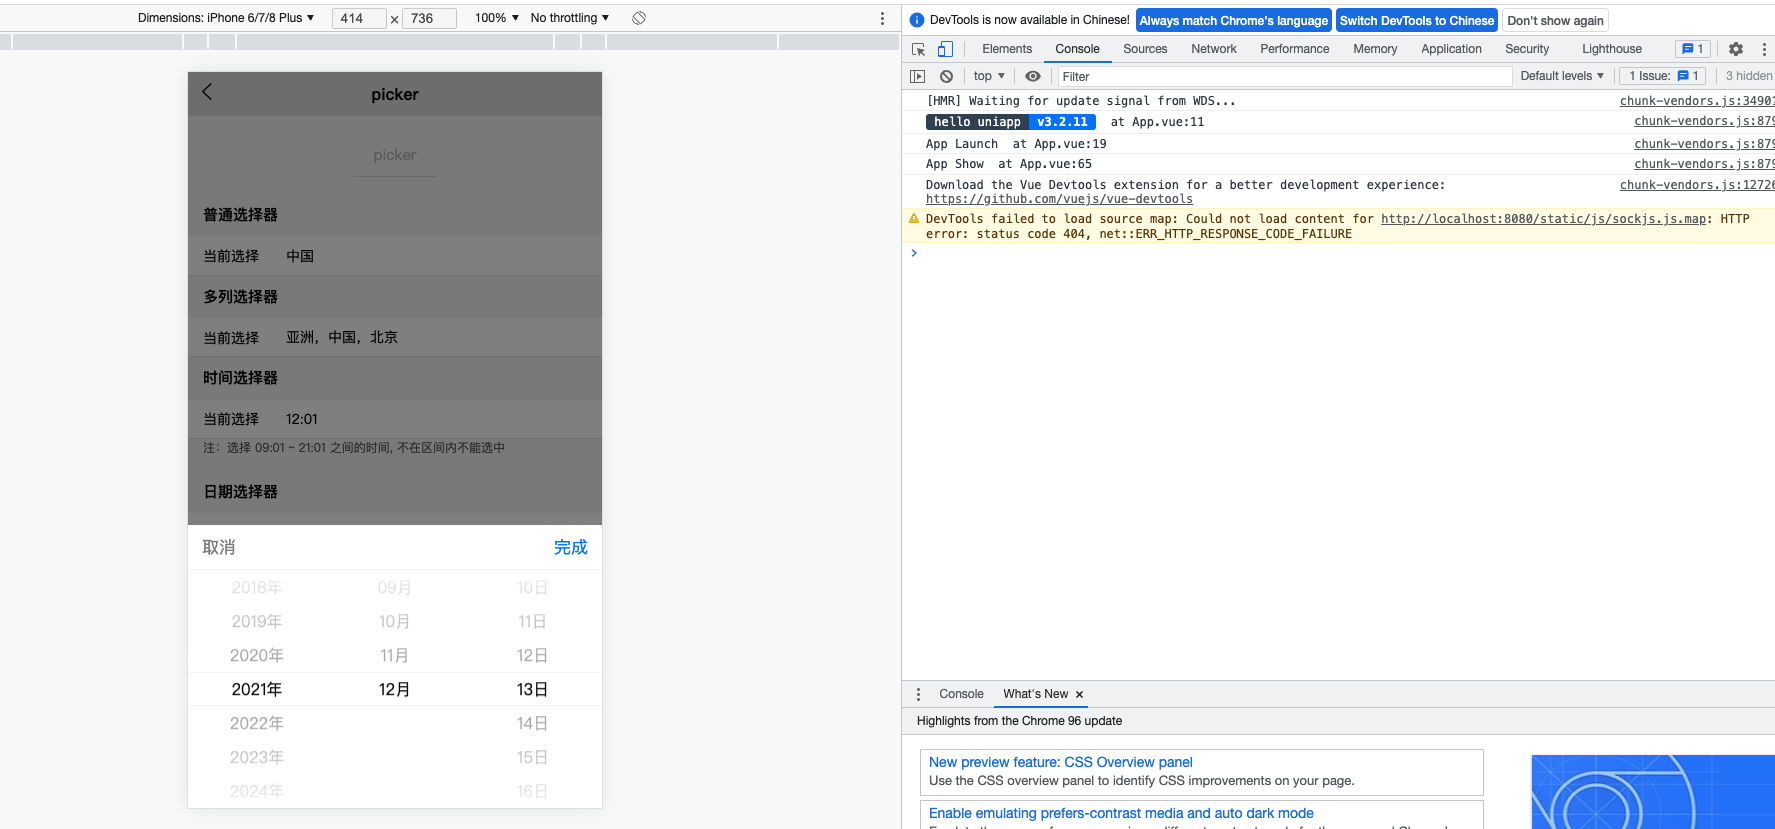Clear the console with the ban icon

tap(946, 76)
